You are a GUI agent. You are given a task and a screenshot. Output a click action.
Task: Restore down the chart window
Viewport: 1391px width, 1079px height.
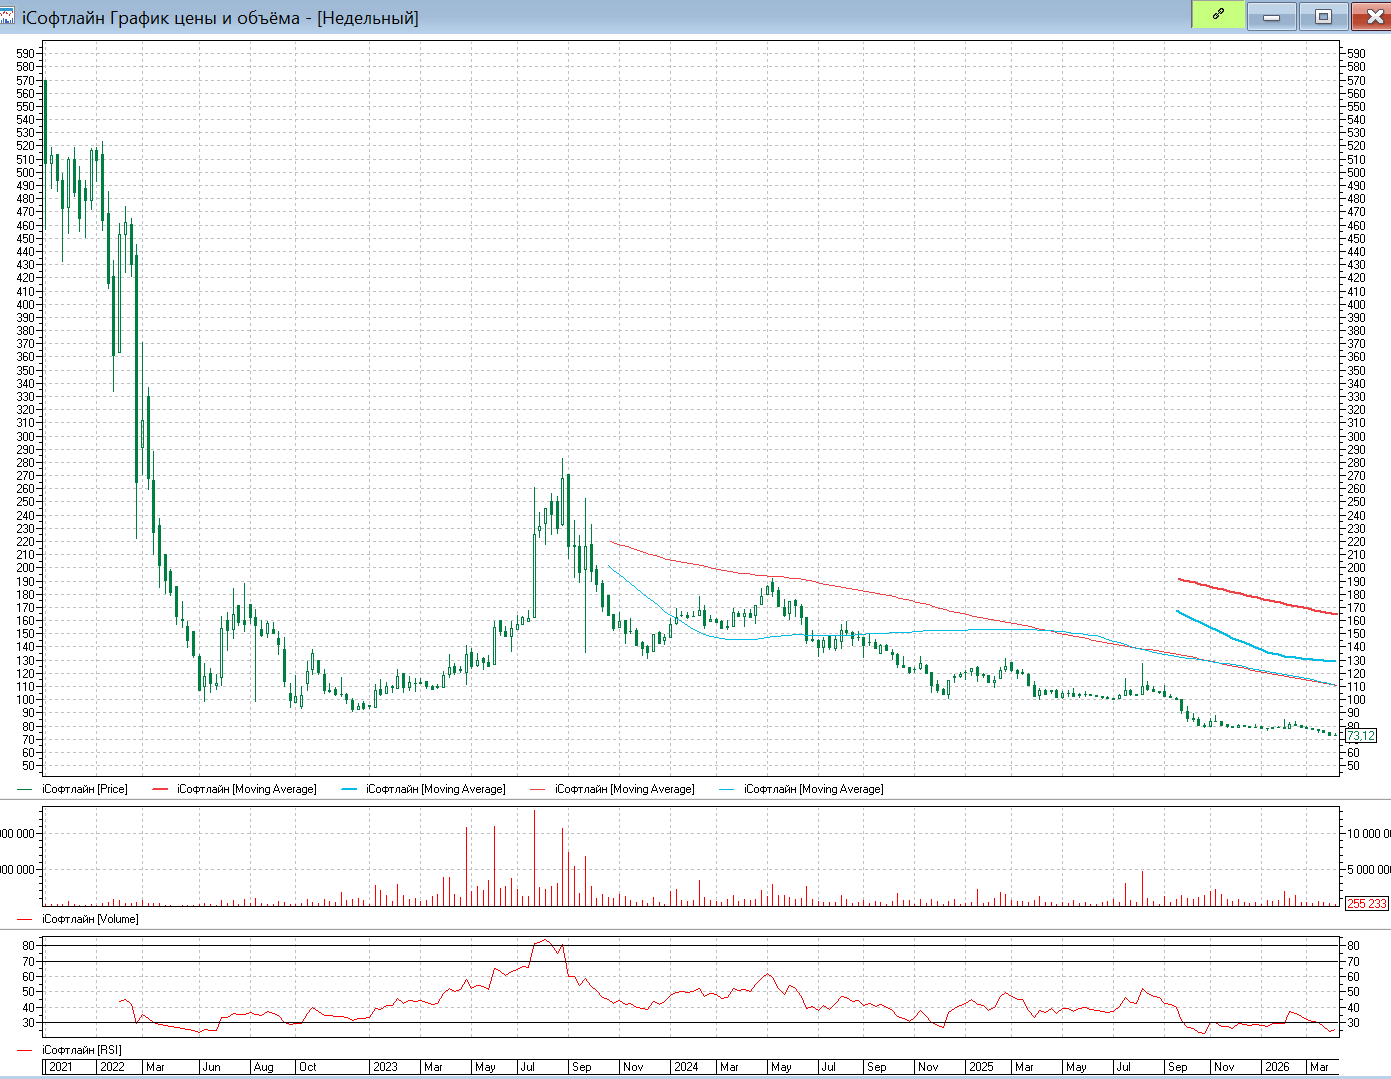click(x=1323, y=16)
